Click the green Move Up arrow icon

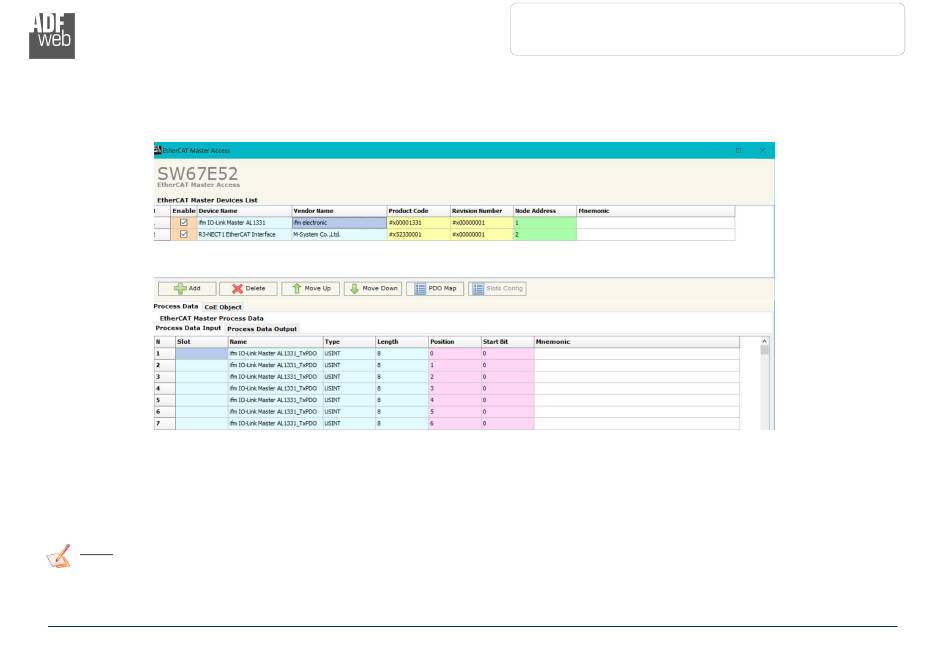(297, 288)
